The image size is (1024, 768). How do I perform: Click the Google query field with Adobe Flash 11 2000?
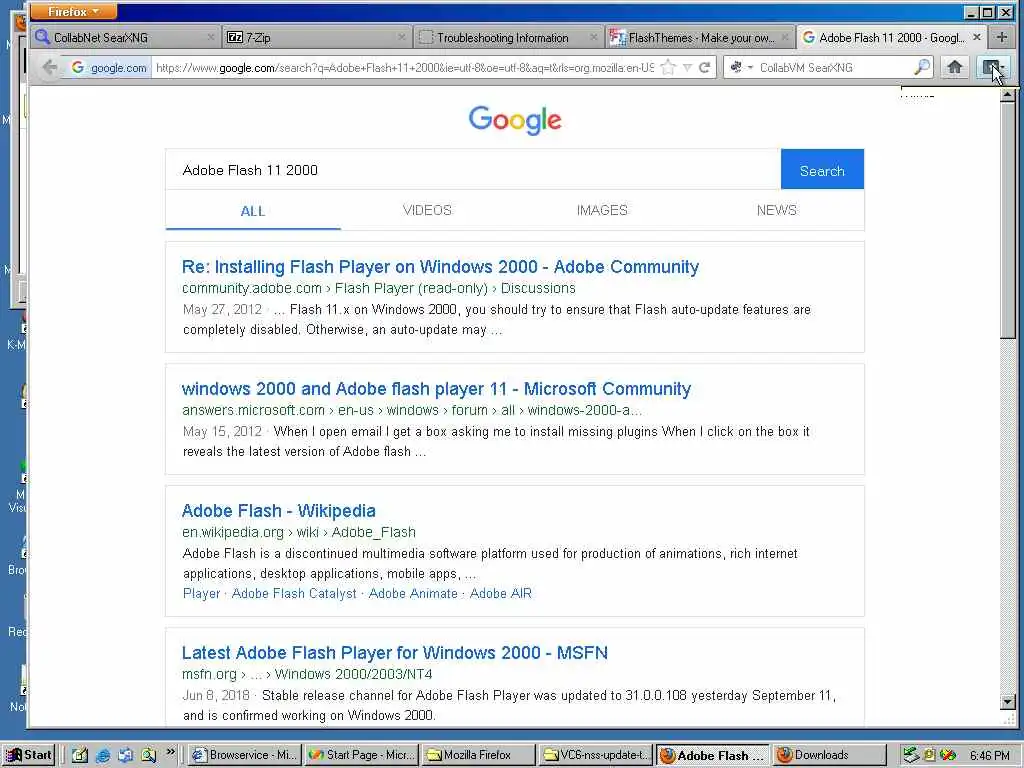[473, 170]
